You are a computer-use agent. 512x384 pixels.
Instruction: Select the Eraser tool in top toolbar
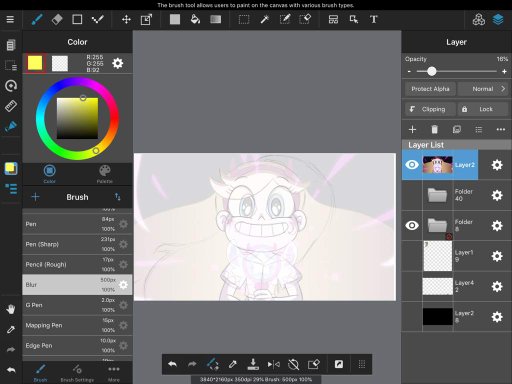pos(57,19)
